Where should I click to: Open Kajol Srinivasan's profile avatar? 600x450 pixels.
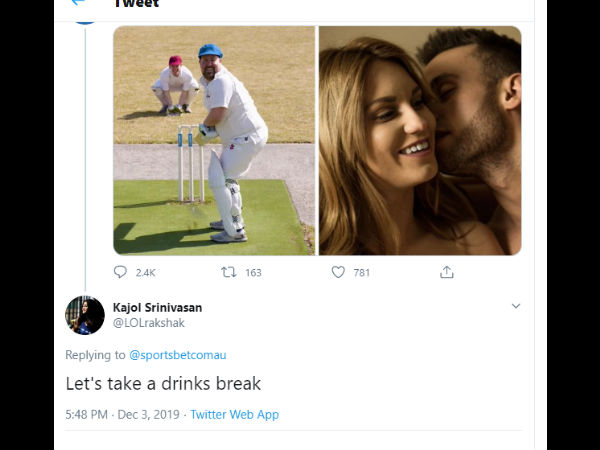tap(85, 315)
